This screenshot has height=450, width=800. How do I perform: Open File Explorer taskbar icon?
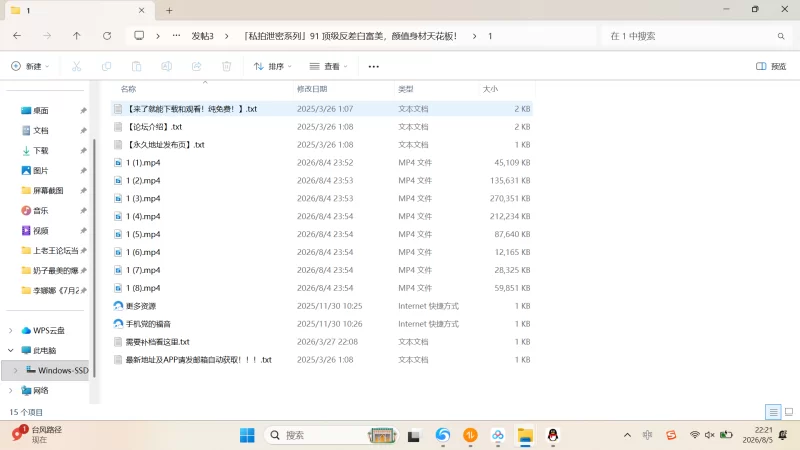coord(525,435)
